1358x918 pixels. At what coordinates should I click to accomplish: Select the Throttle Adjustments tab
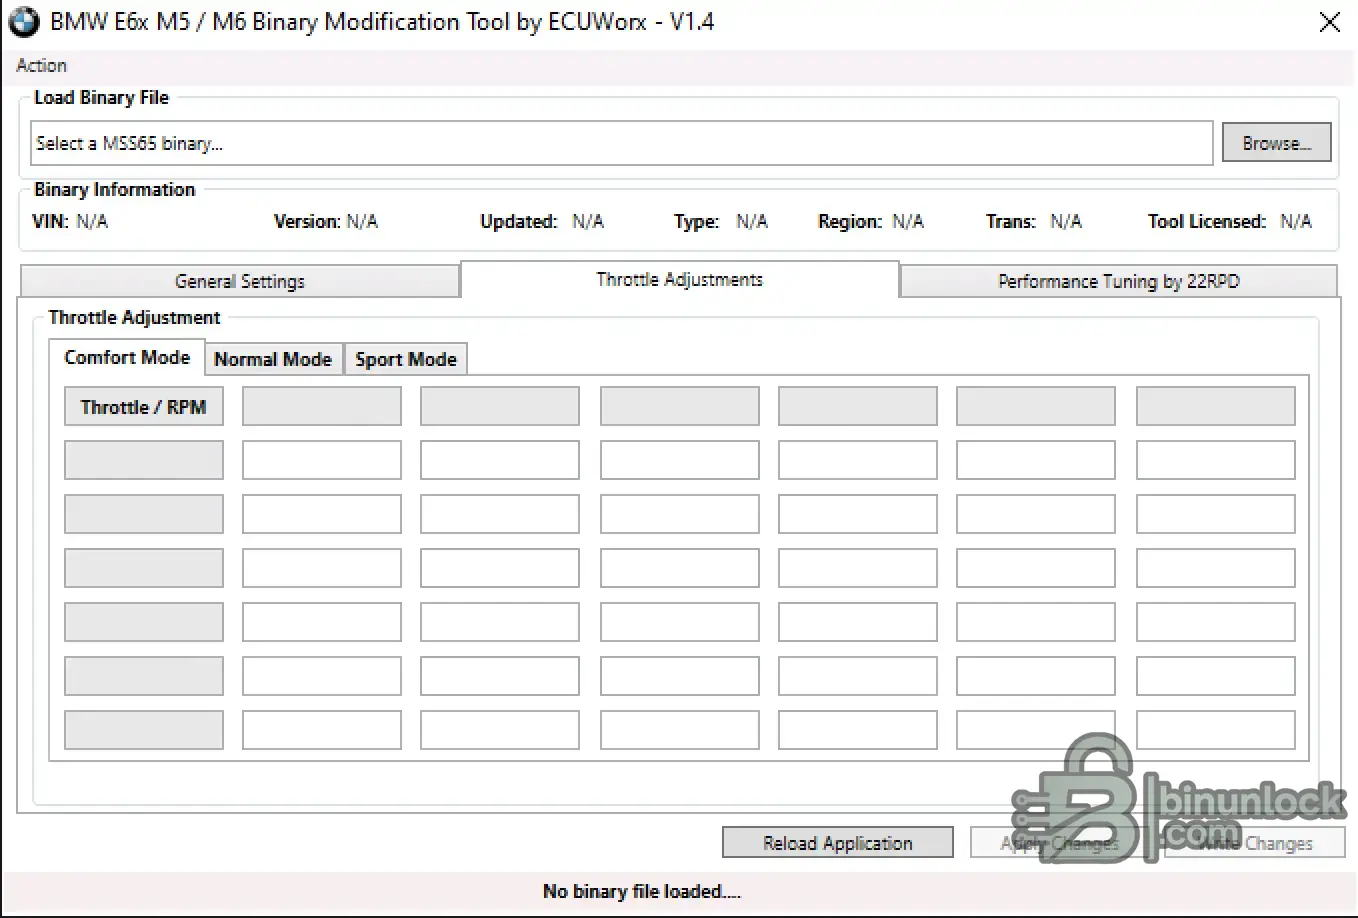tap(680, 279)
